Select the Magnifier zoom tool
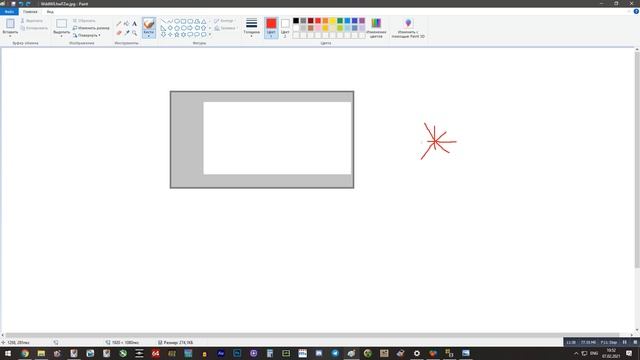Image resolution: width=640 pixels, height=360 pixels. [135, 33]
